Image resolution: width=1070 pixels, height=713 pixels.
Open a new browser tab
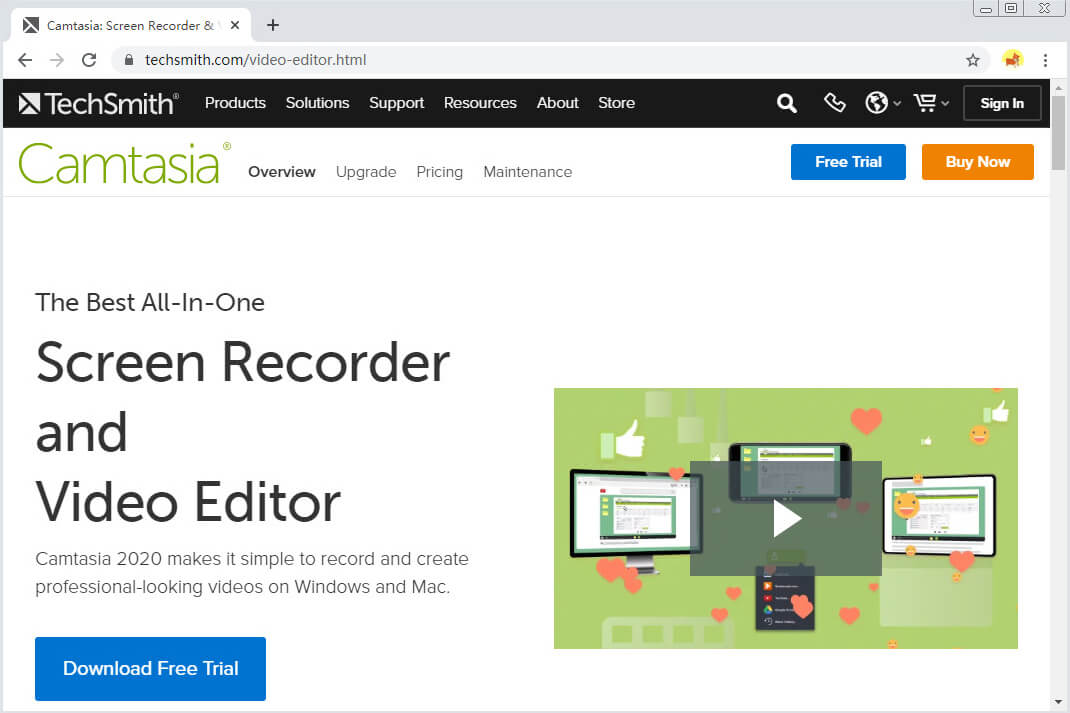click(273, 25)
